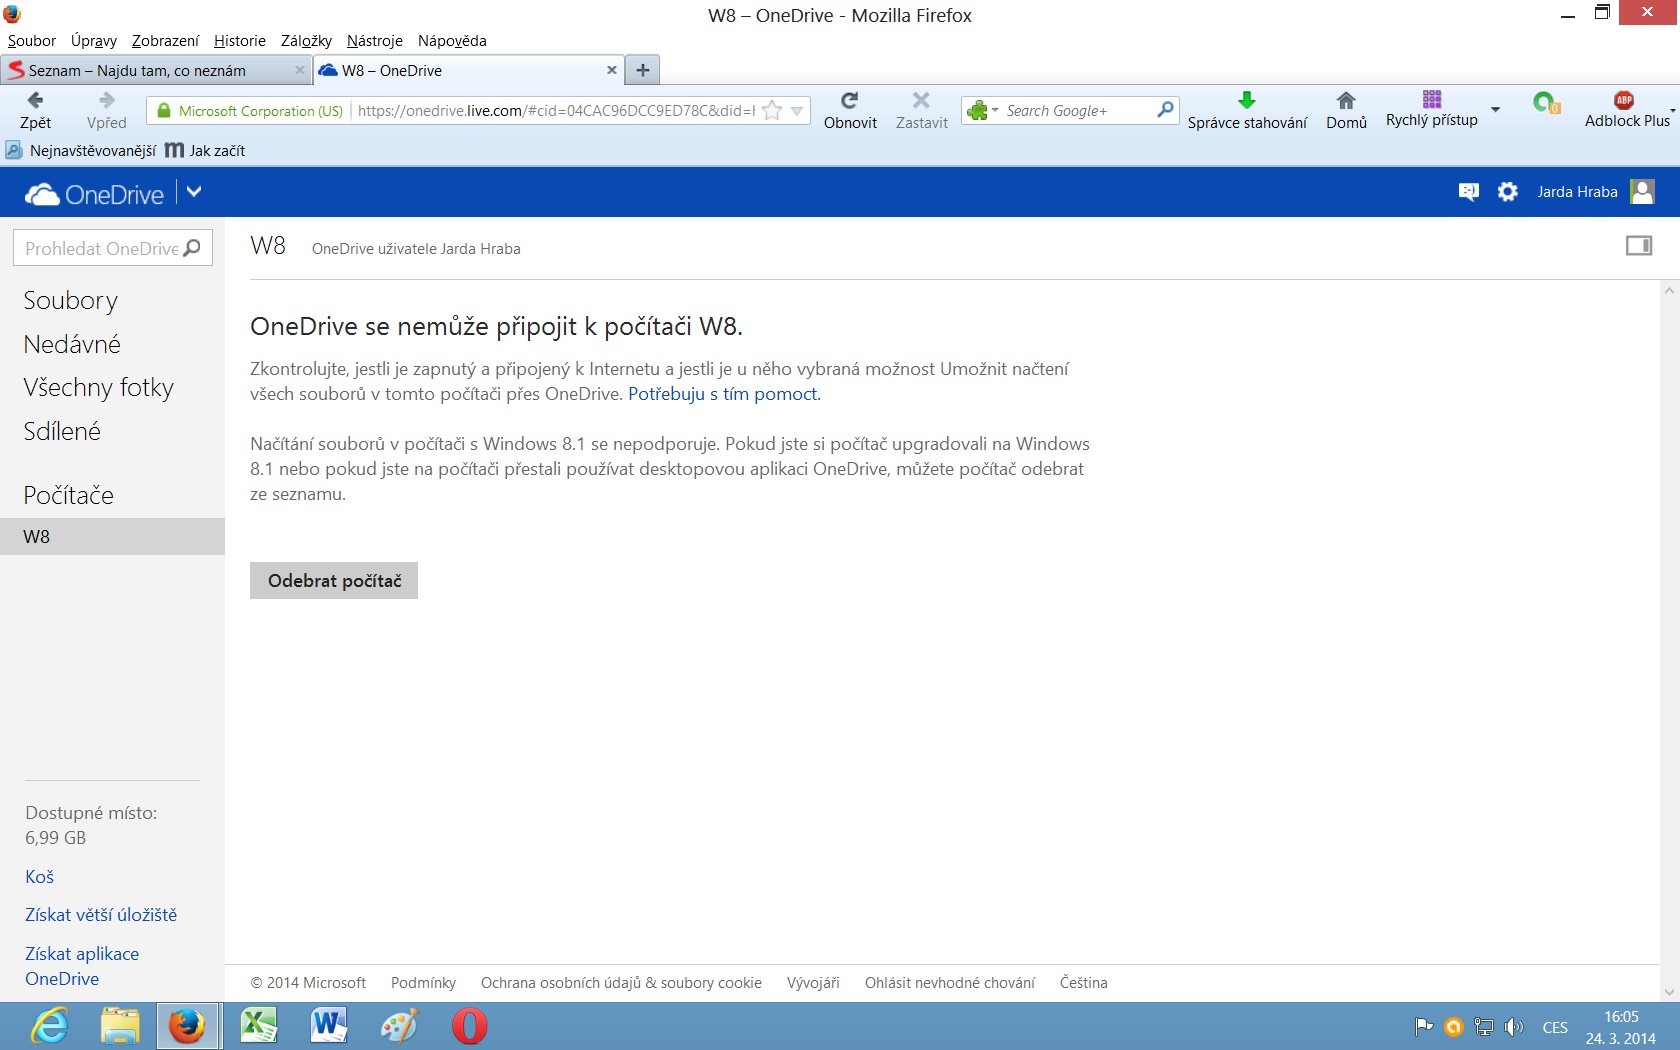Change language via Čeština footer link
The image size is (1680, 1050).
coord(1084,983)
